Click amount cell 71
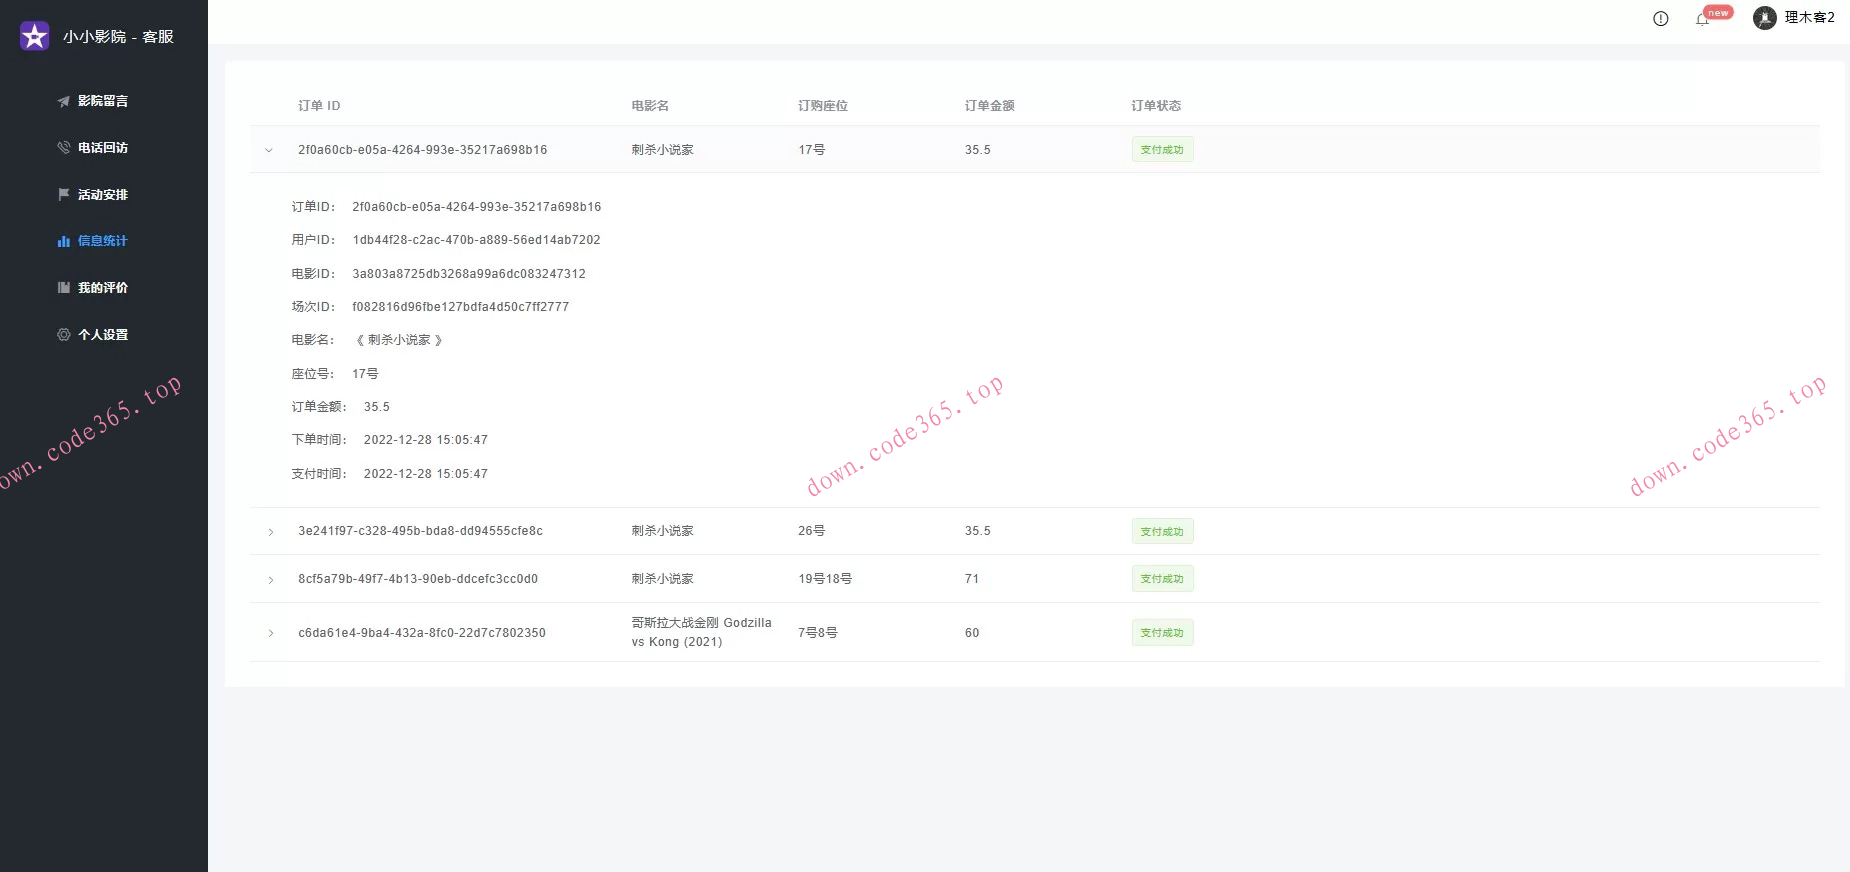This screenshot has height=872, width=1850. pos(972,579)
